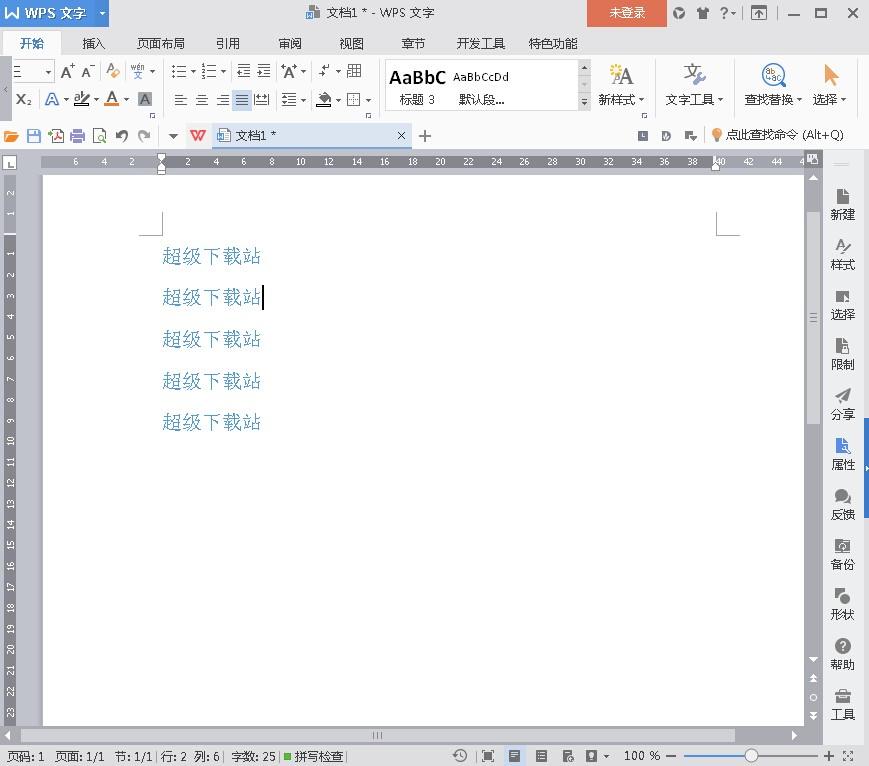Click 未登录 login button
Viewport: 869px width, 766px height.
627,13
